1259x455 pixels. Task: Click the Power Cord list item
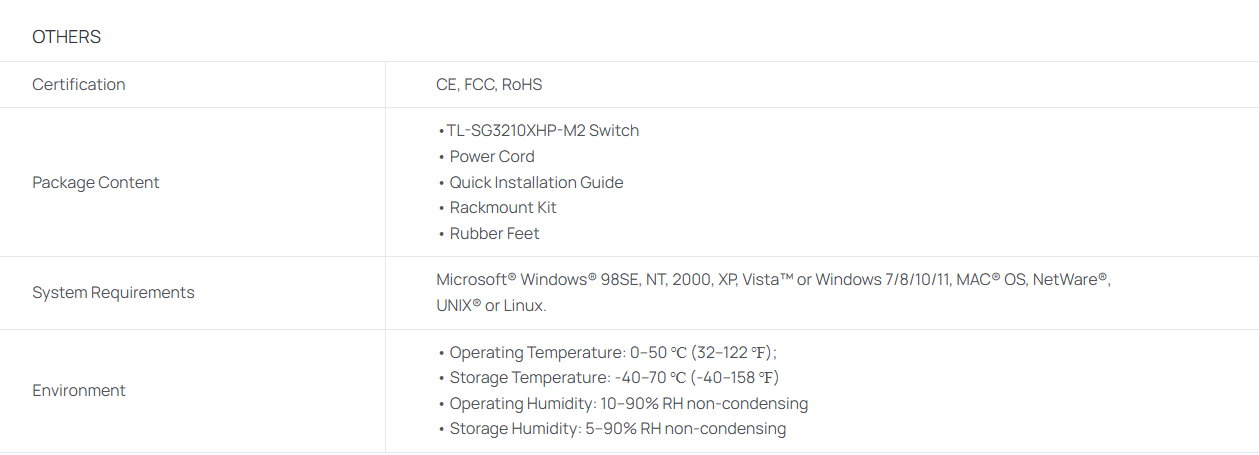coord(491,157)
